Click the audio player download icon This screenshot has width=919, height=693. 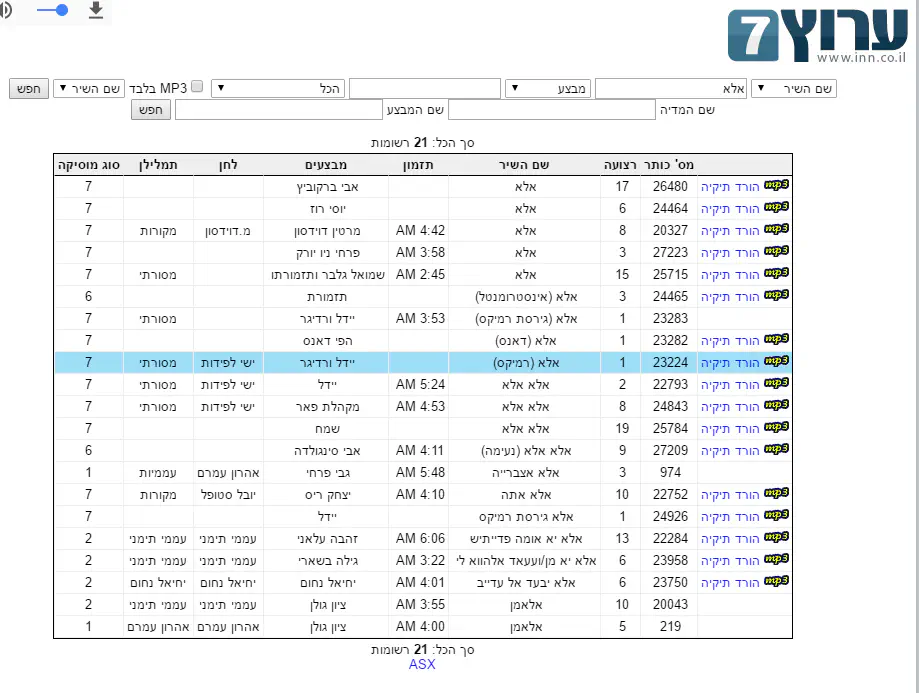[x=96, y=10]
